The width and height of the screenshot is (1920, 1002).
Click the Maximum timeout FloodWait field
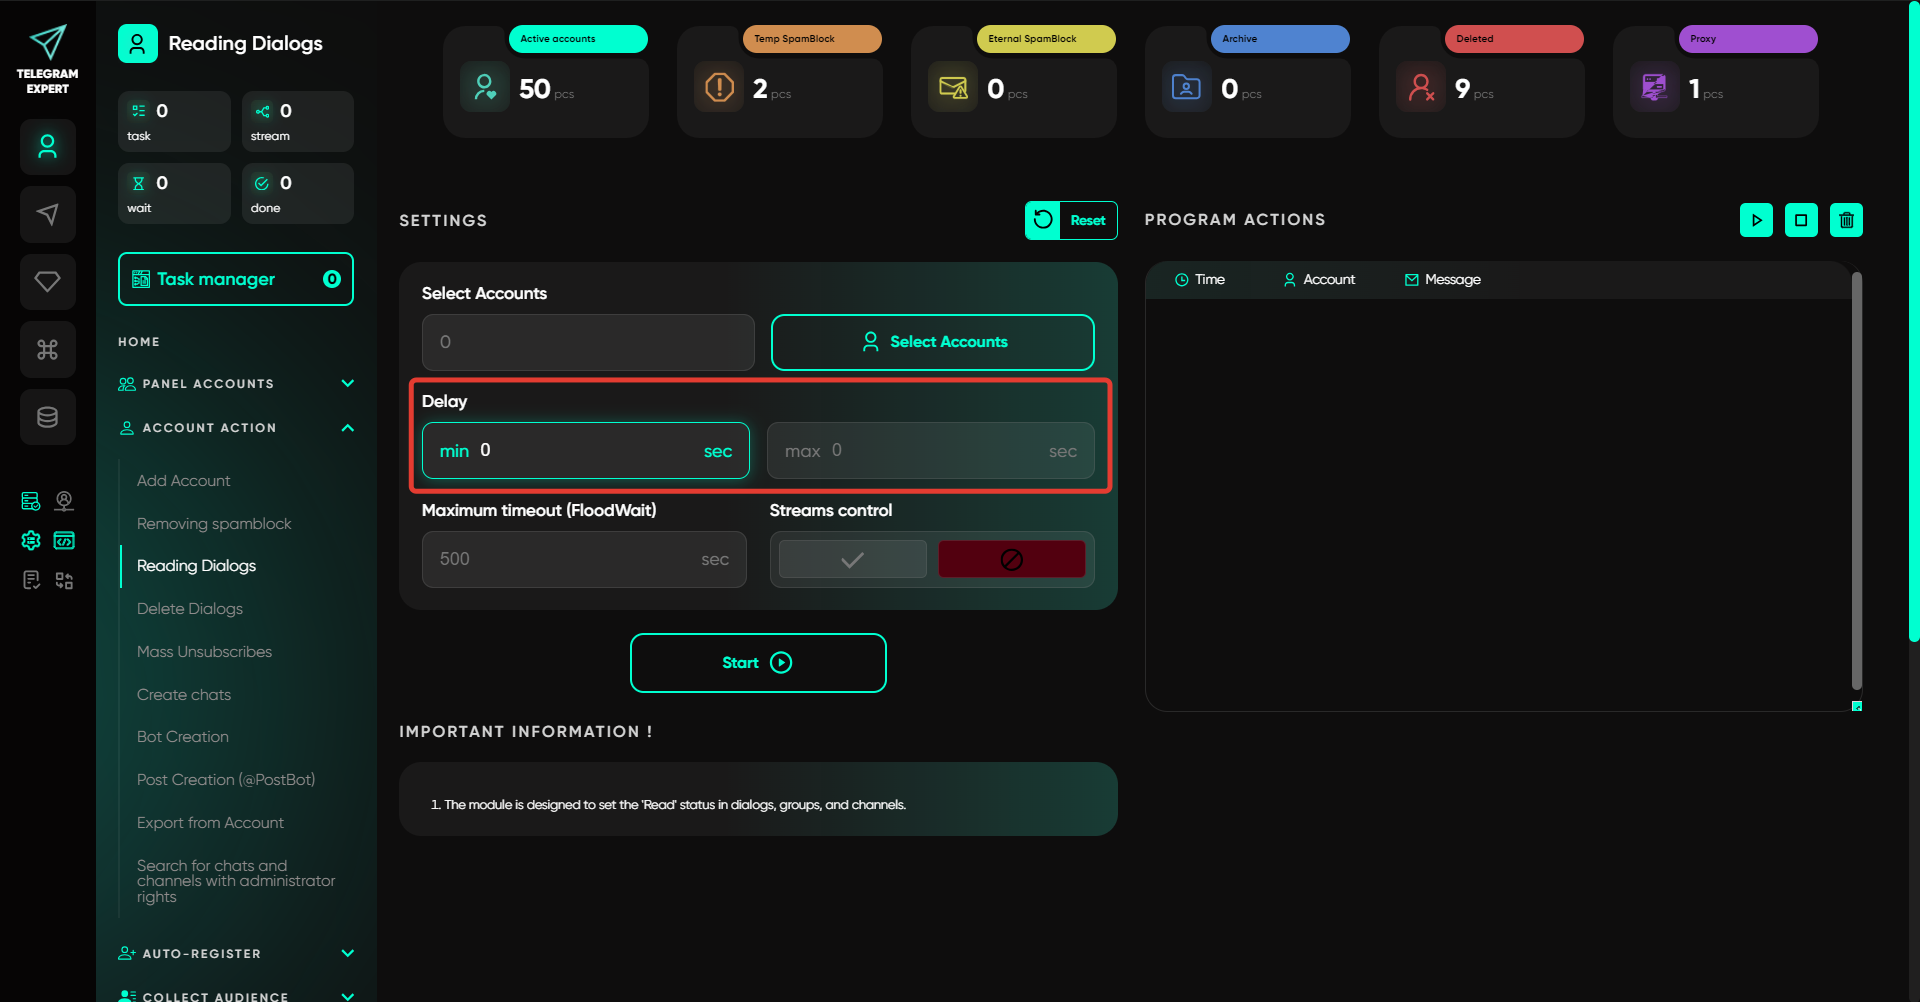[570, 559]
